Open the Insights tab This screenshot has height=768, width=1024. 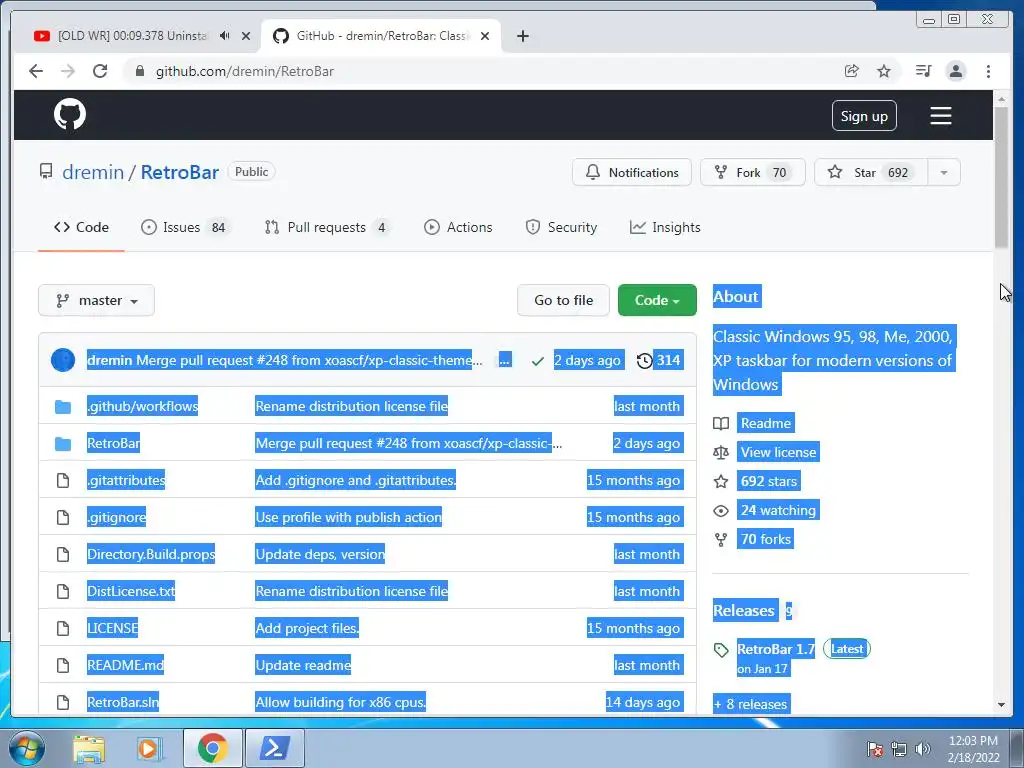click(x=665, y=227)
